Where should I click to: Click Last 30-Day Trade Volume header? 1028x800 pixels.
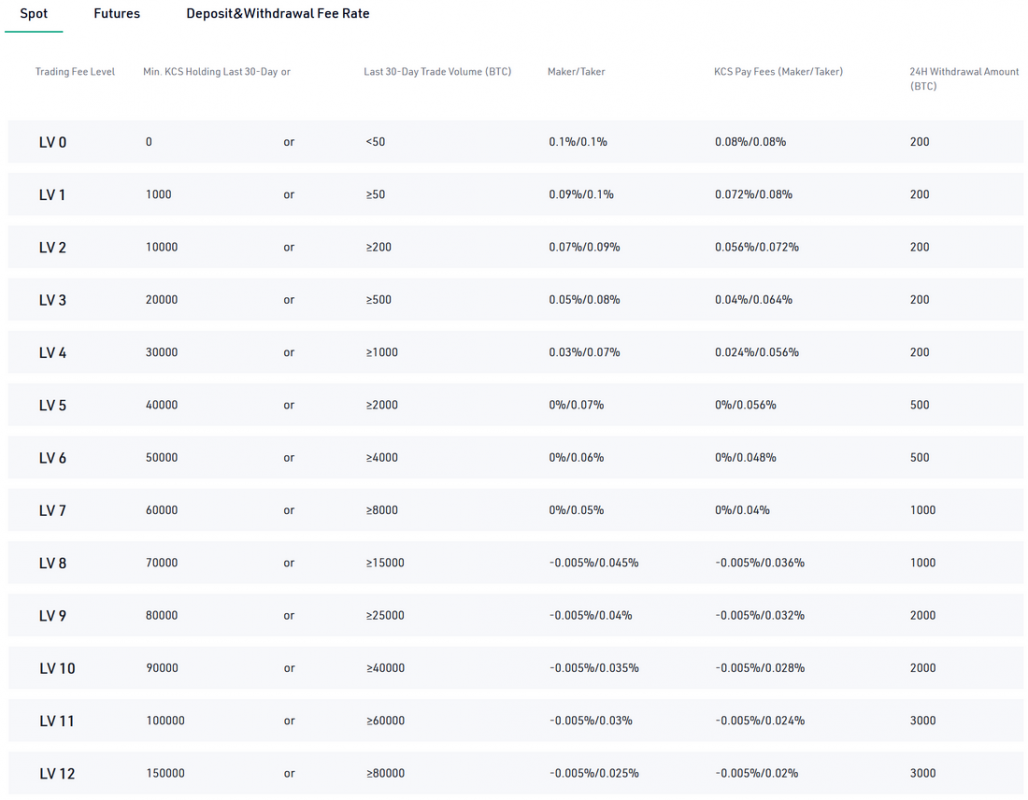pyautogui.click(x=437, y=72)
